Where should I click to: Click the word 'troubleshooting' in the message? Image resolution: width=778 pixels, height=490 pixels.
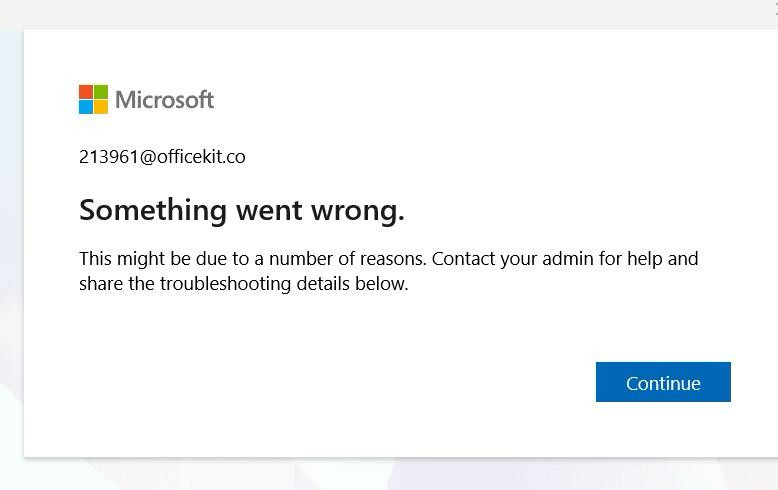(x=225, y=284)
